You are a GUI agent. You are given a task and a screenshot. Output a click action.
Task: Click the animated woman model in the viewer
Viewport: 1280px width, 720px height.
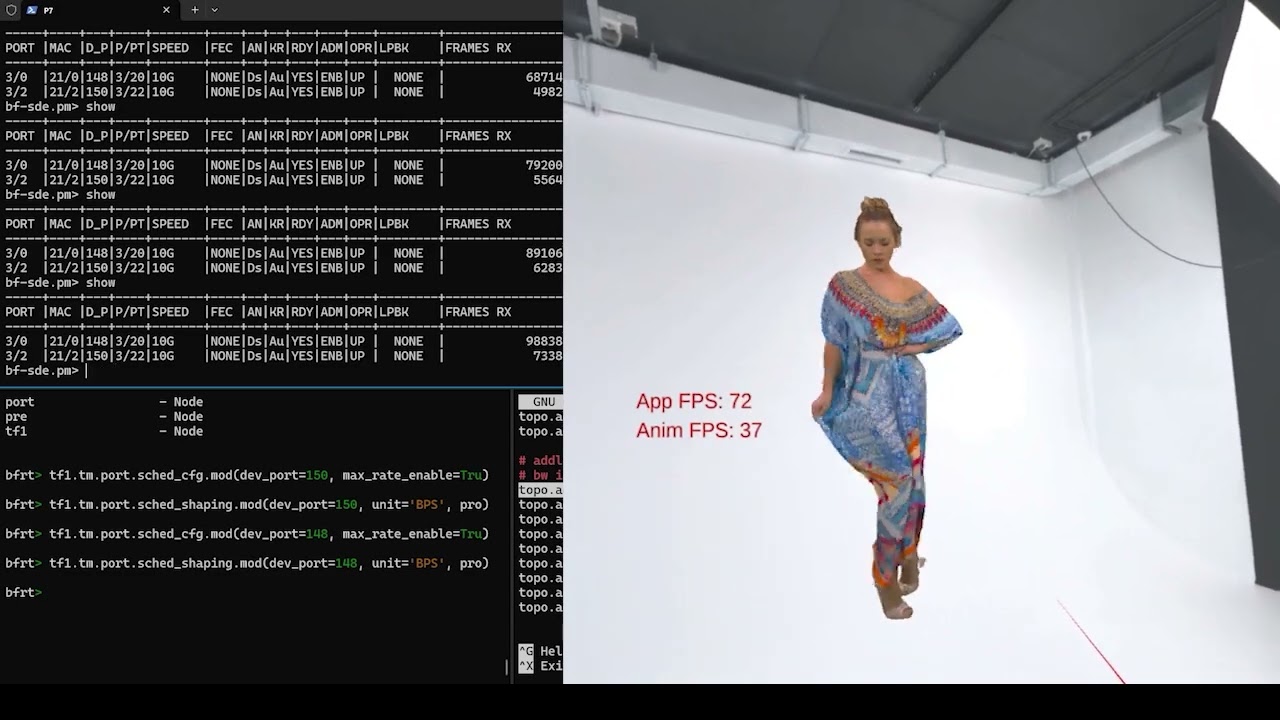point(884,410)
